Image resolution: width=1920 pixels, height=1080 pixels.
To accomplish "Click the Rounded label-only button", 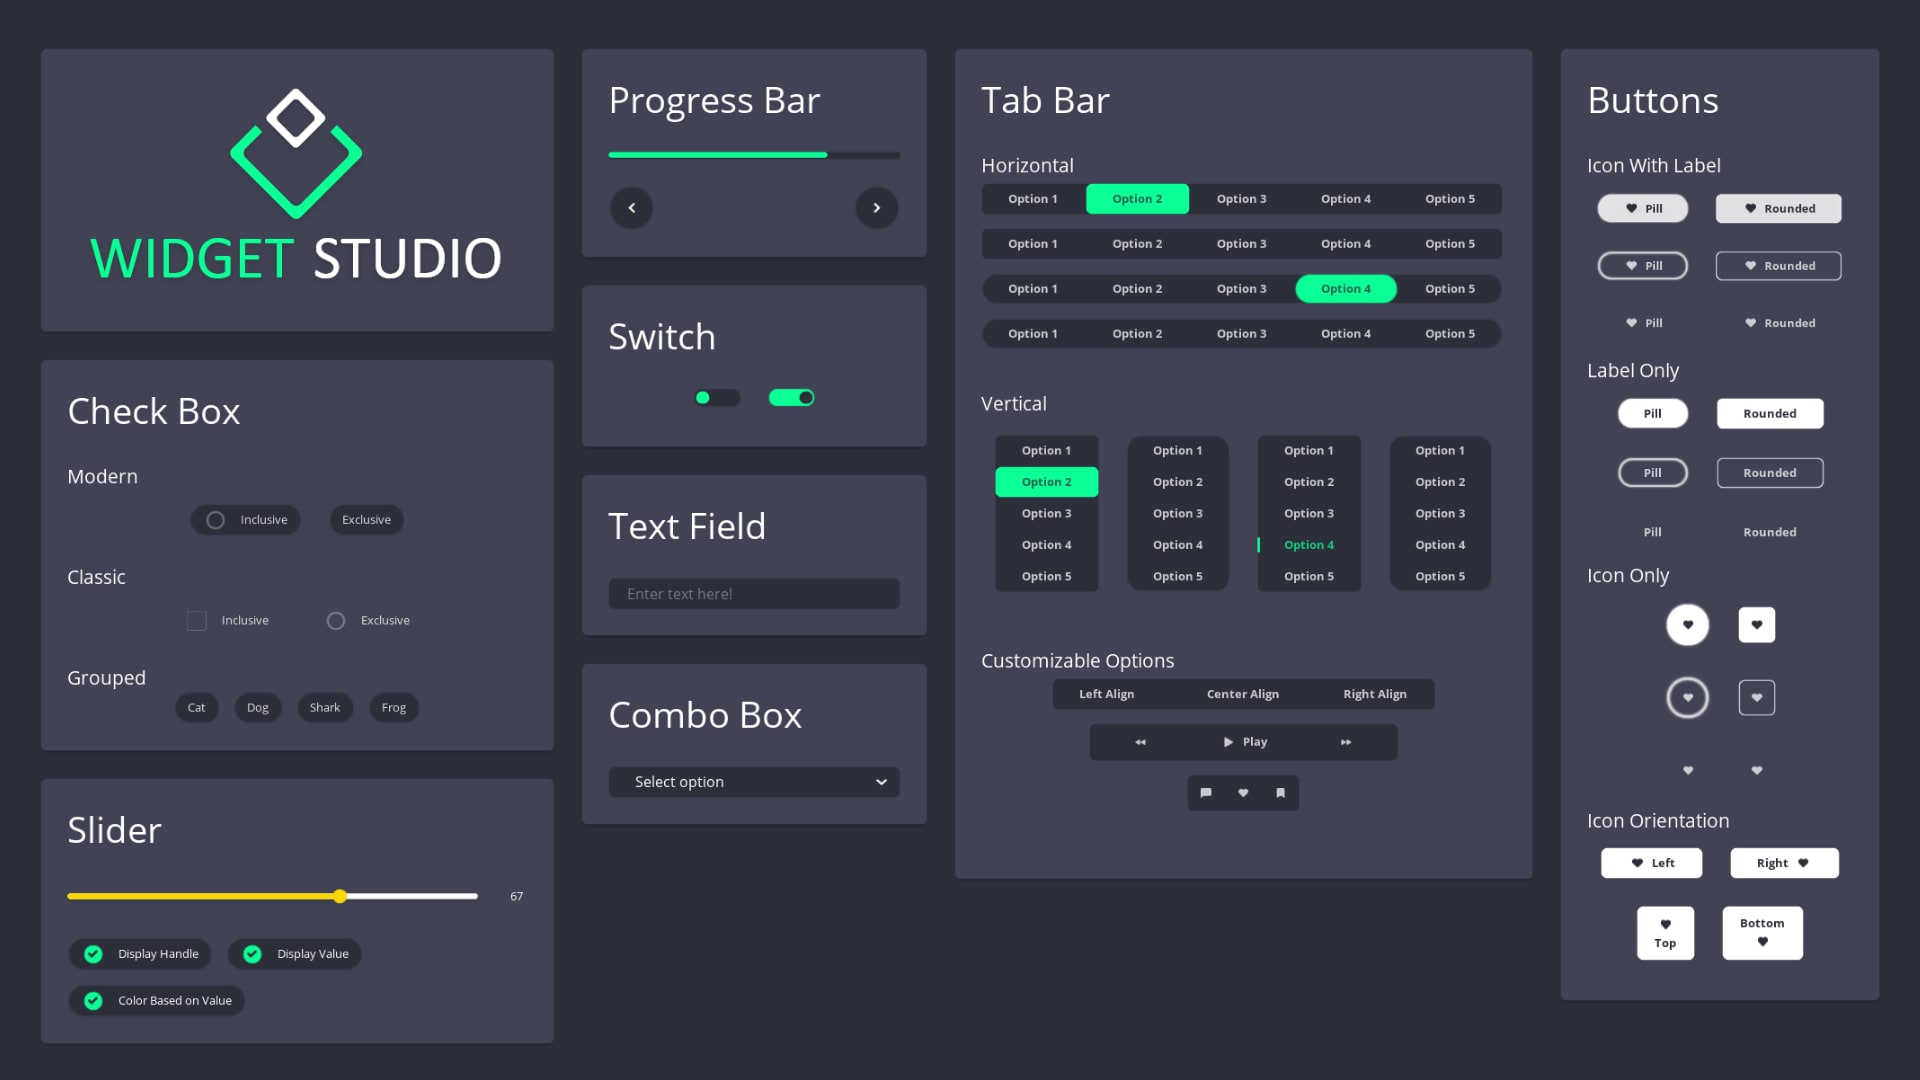I will [x=1769, y=413].
